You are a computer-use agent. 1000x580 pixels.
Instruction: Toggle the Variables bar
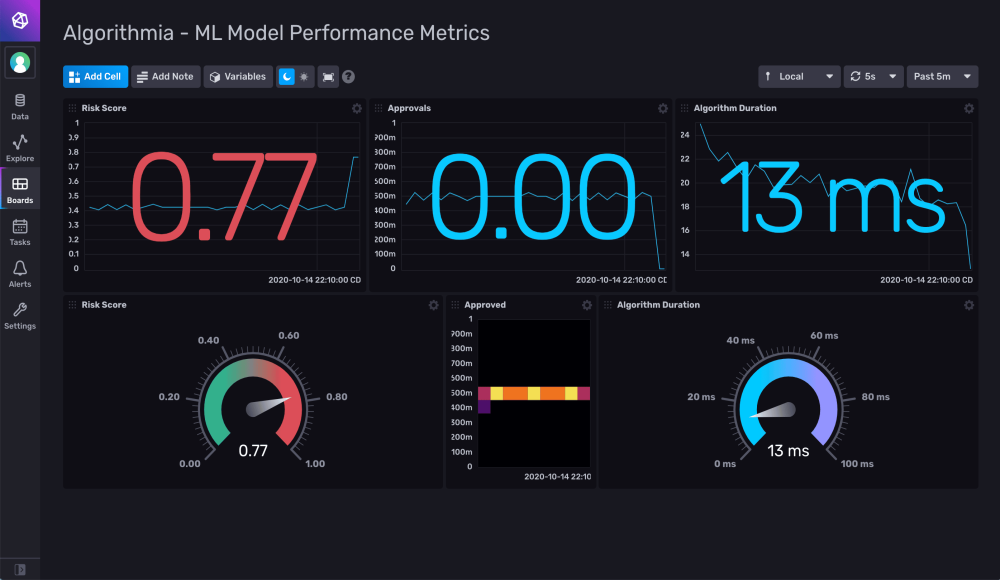tap(238, 77)
